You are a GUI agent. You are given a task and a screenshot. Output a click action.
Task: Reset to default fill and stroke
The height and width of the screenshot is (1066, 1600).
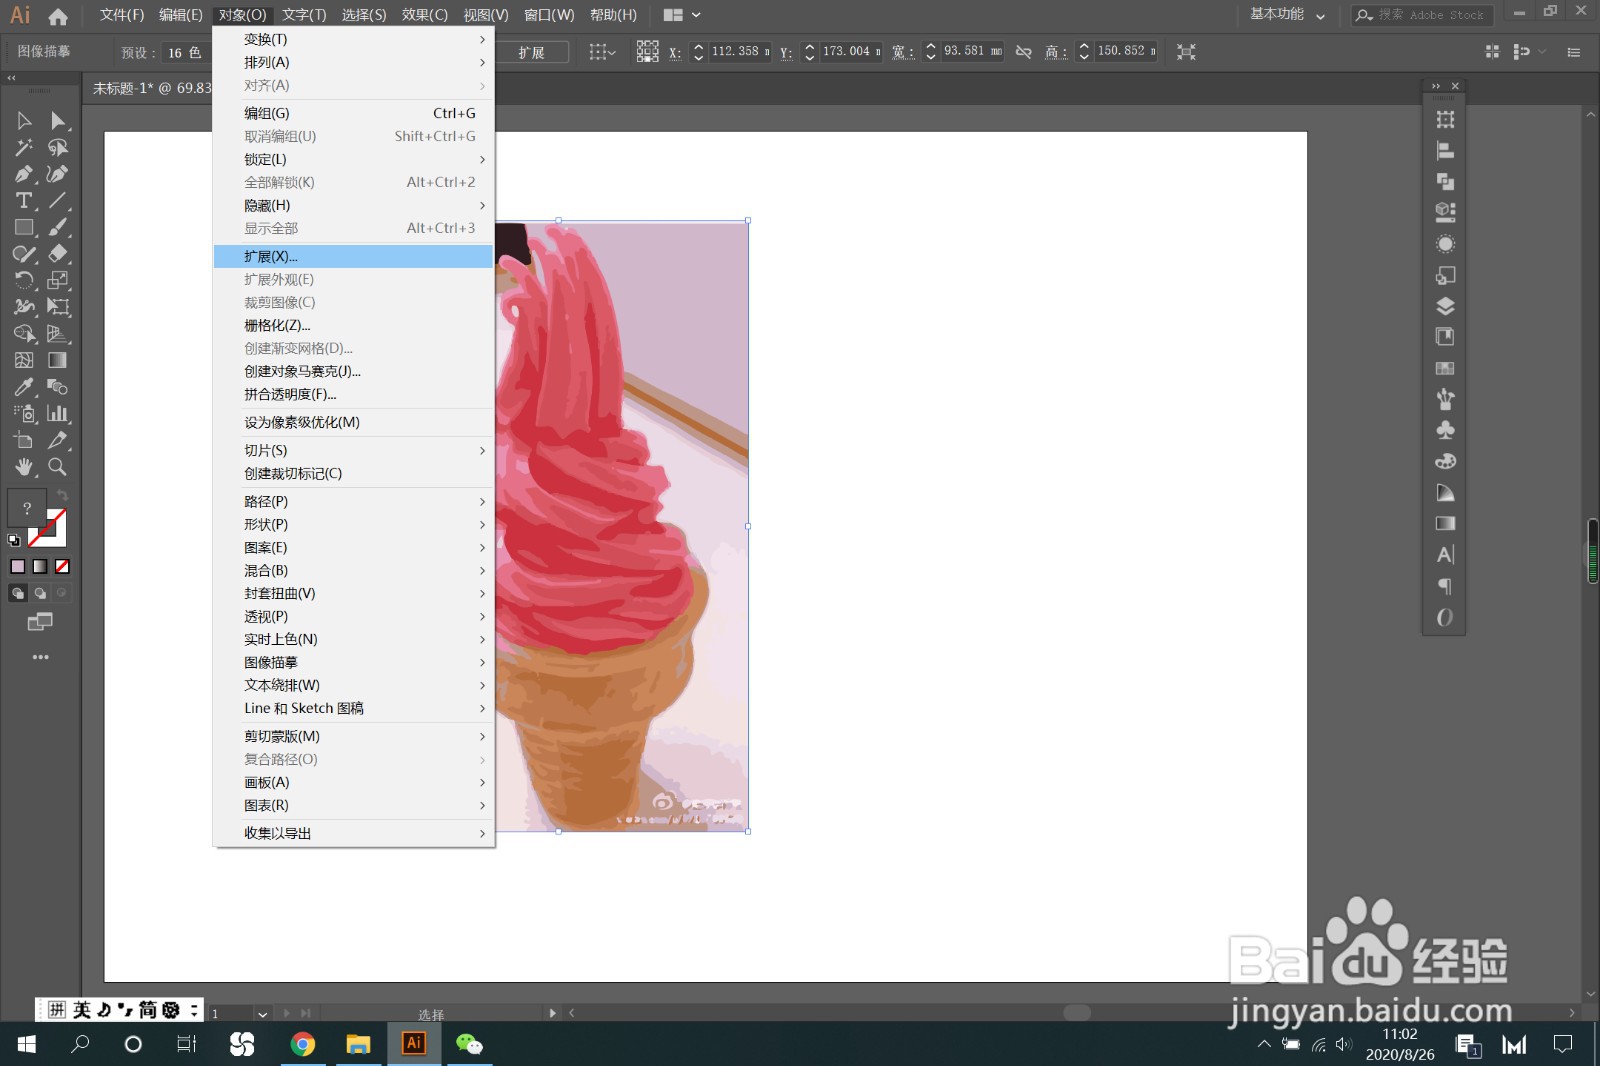14,541
